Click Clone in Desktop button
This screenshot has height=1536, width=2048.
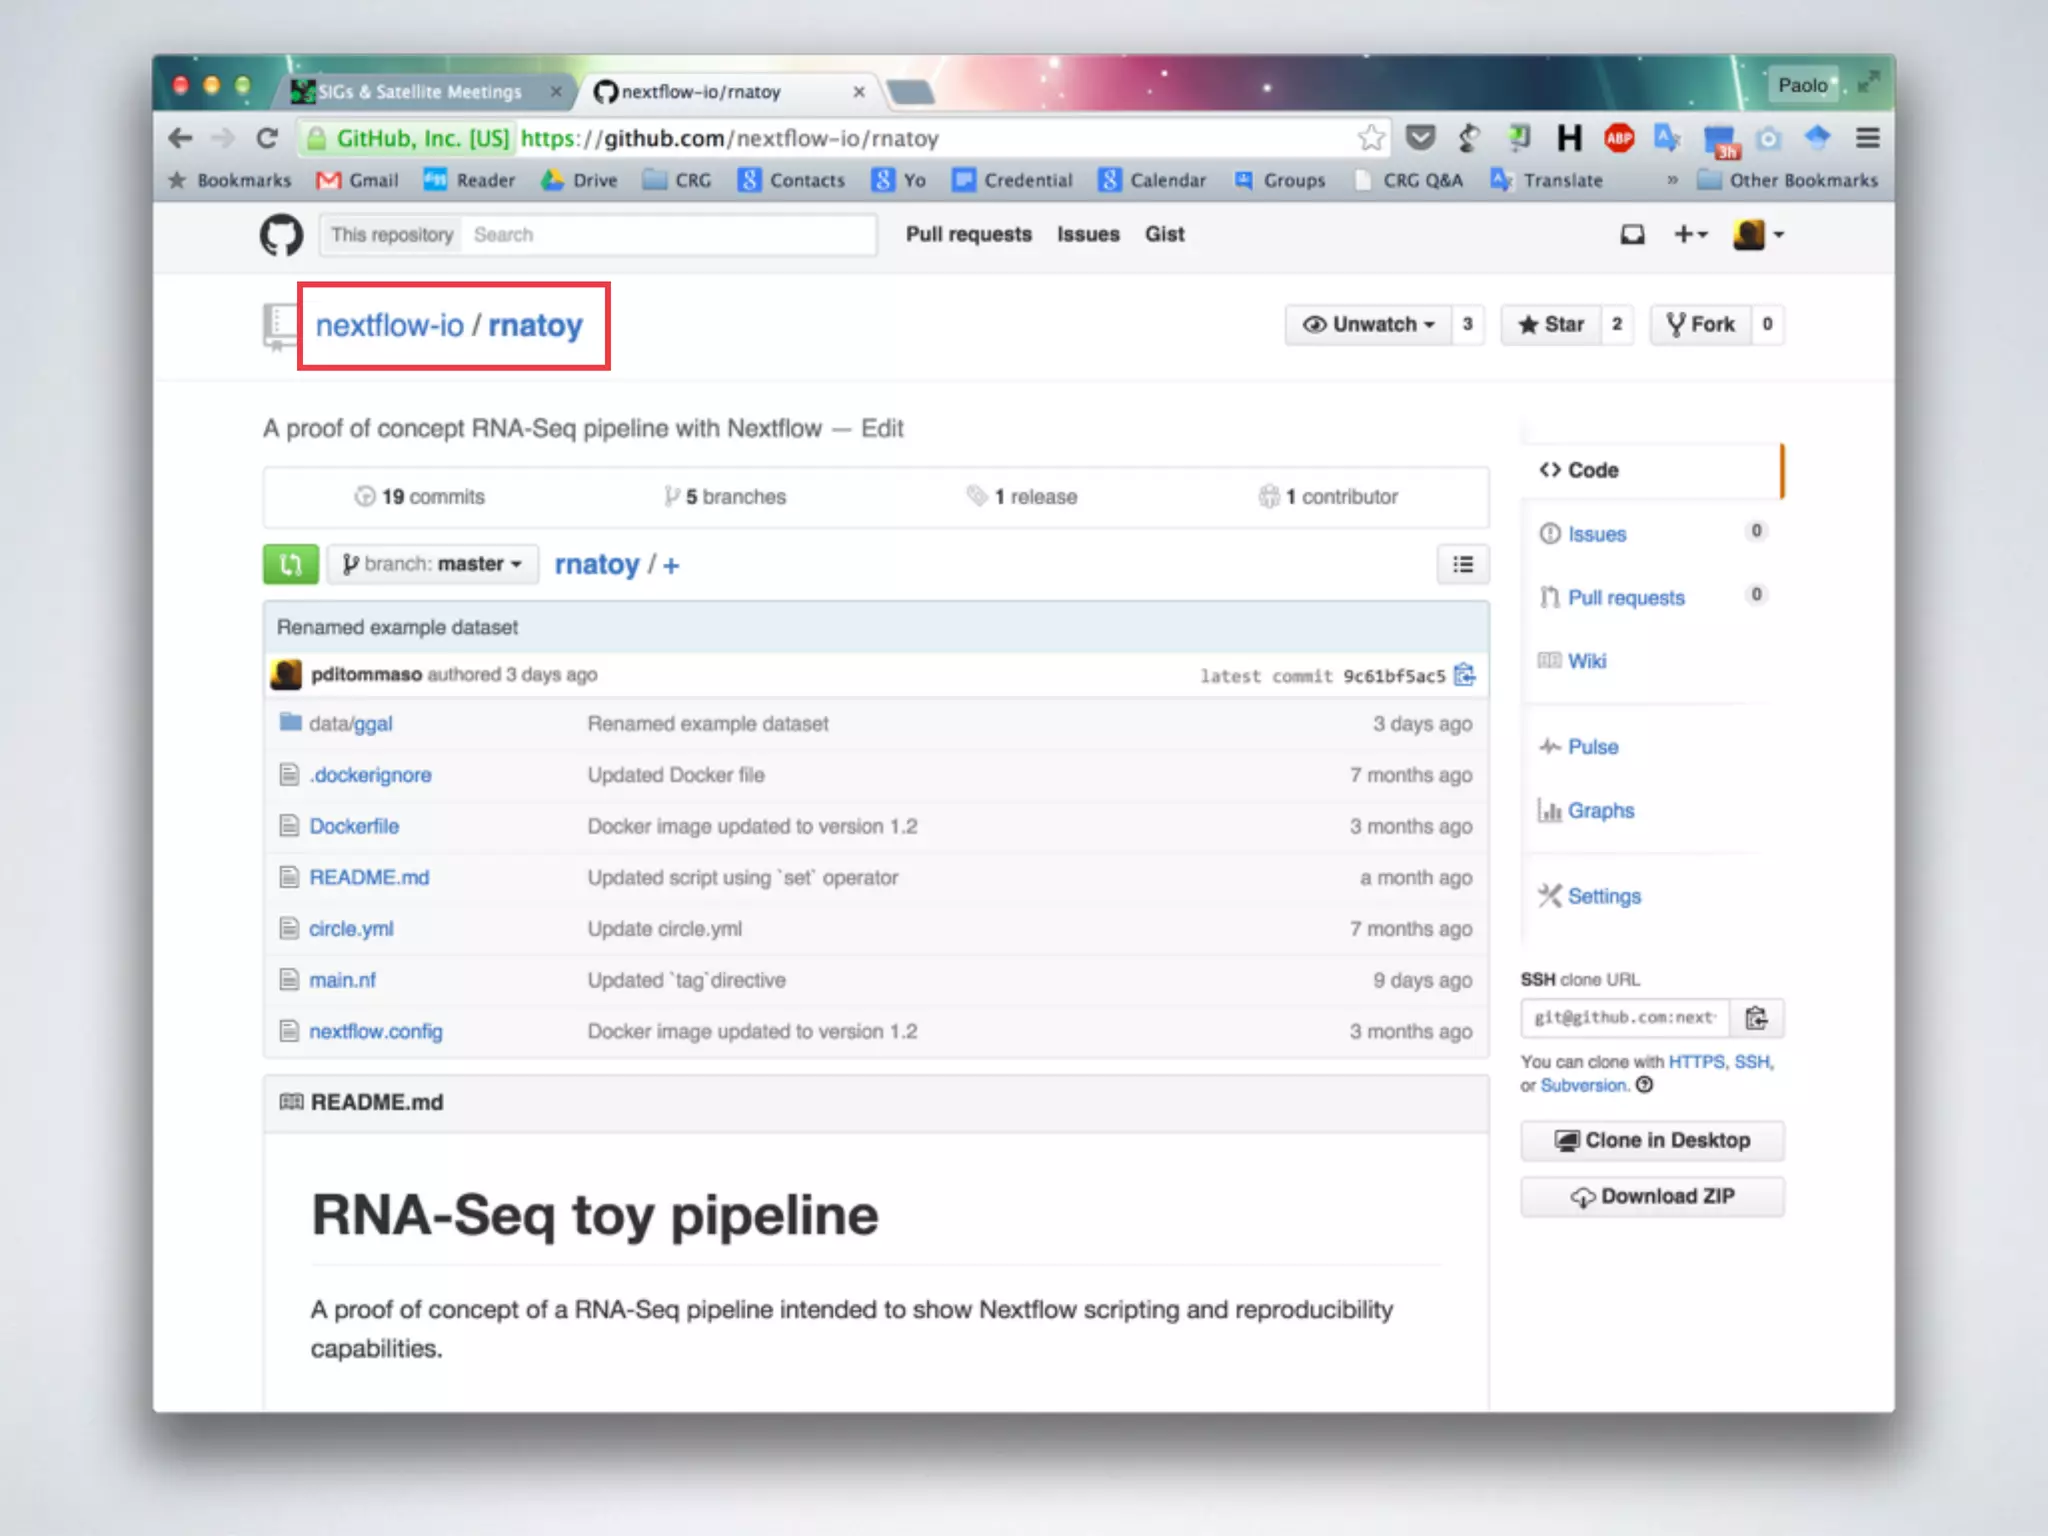1652,1141
